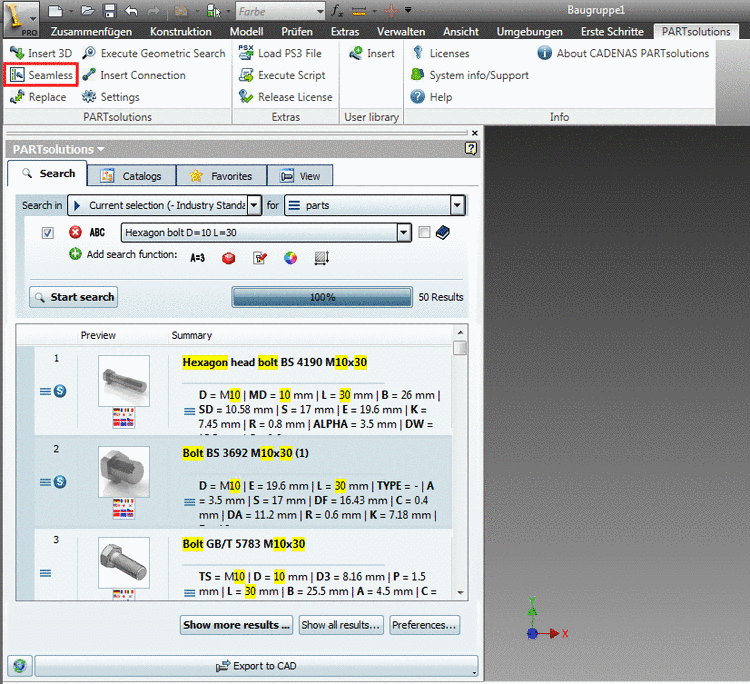The image size is (750, 684).
Task: Click Load PS3 File
Action: coord(280,53)
